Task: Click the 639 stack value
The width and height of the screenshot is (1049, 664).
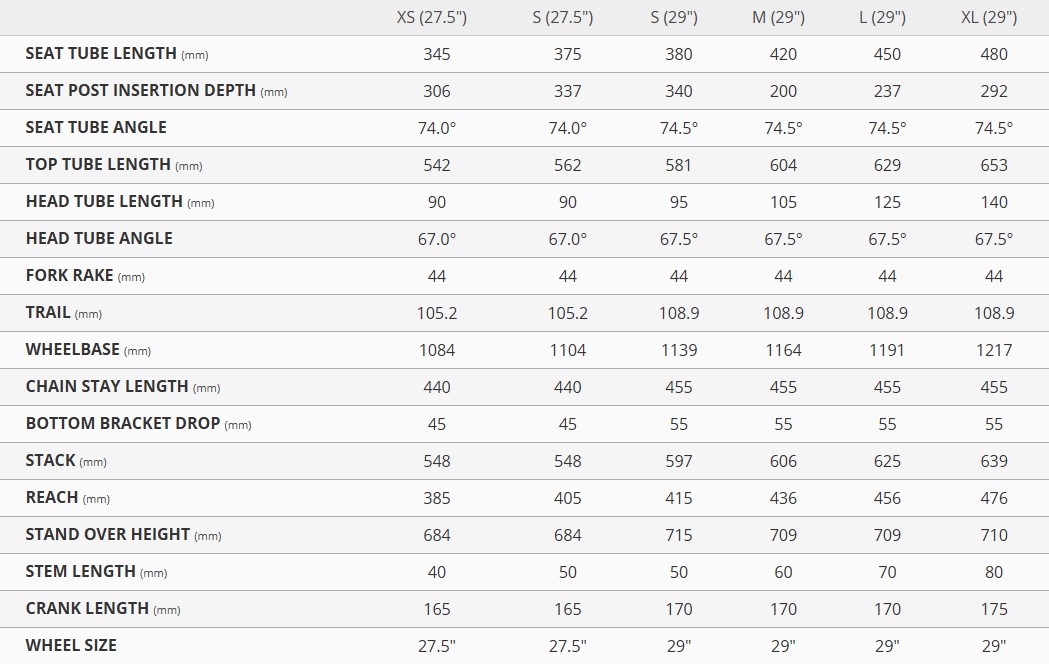Action: coord(994,461)
